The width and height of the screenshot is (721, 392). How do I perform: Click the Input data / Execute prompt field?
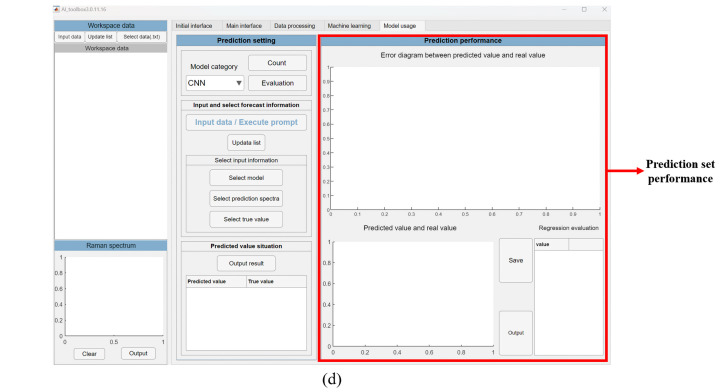click(x=246, y=122)
